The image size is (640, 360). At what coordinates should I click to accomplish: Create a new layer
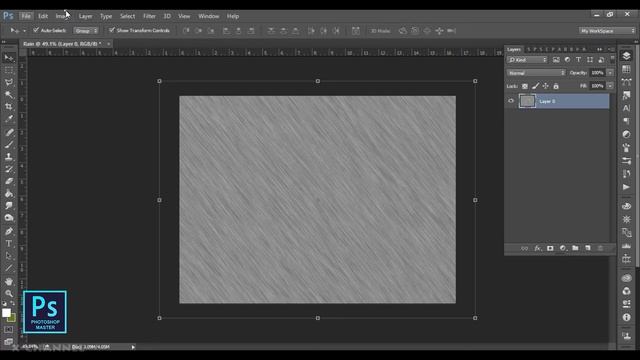click(x=588, y=248)
